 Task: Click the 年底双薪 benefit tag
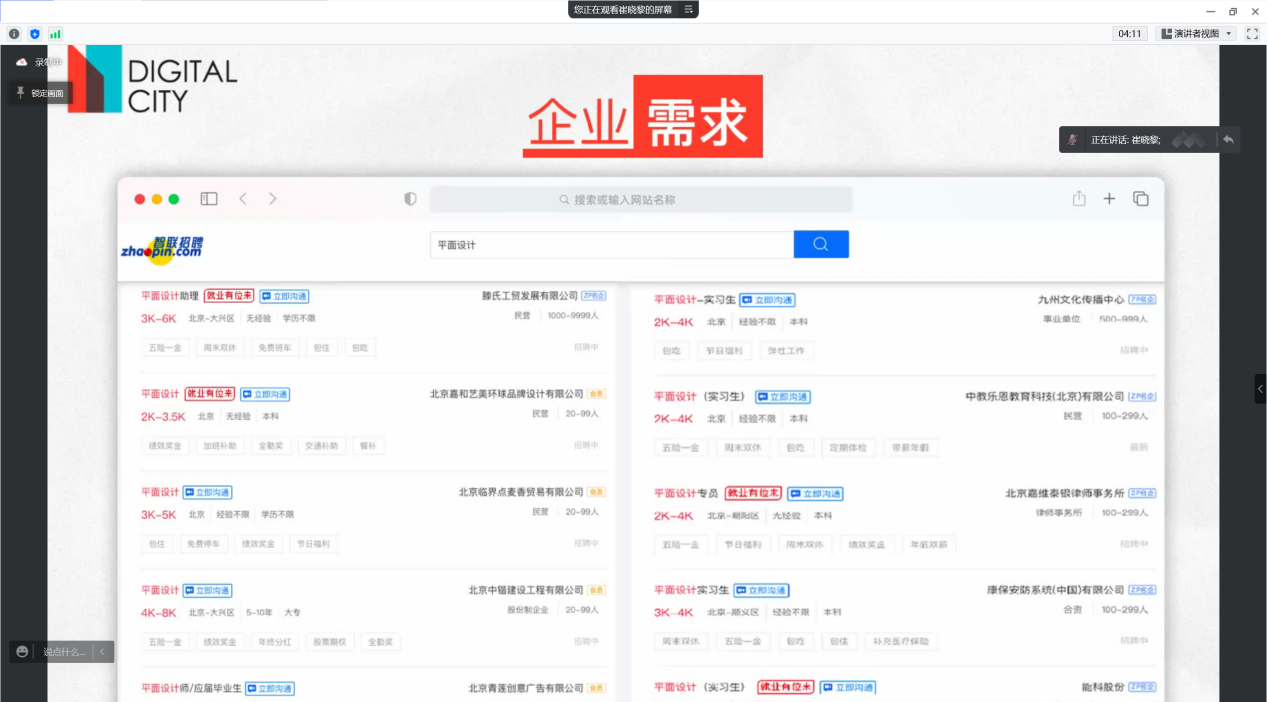929,545
